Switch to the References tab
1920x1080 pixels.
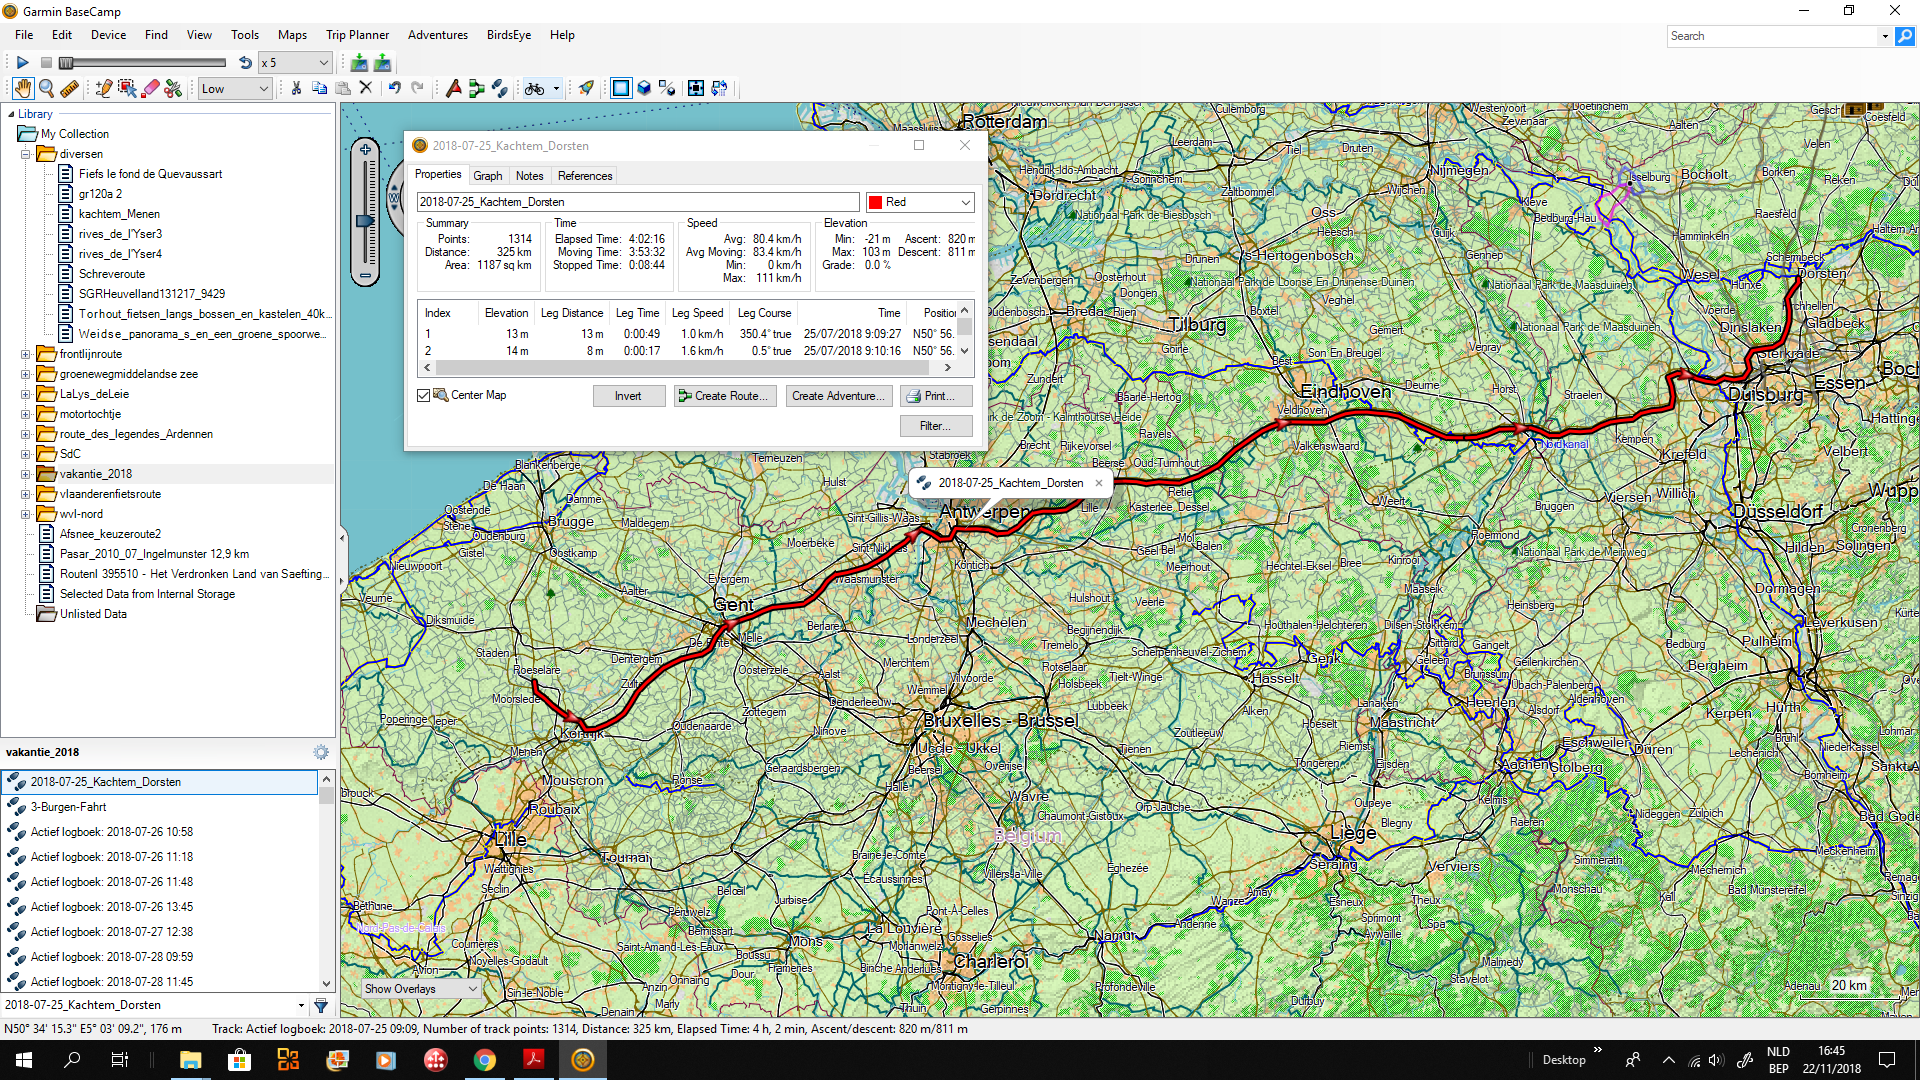pos(585,176)
